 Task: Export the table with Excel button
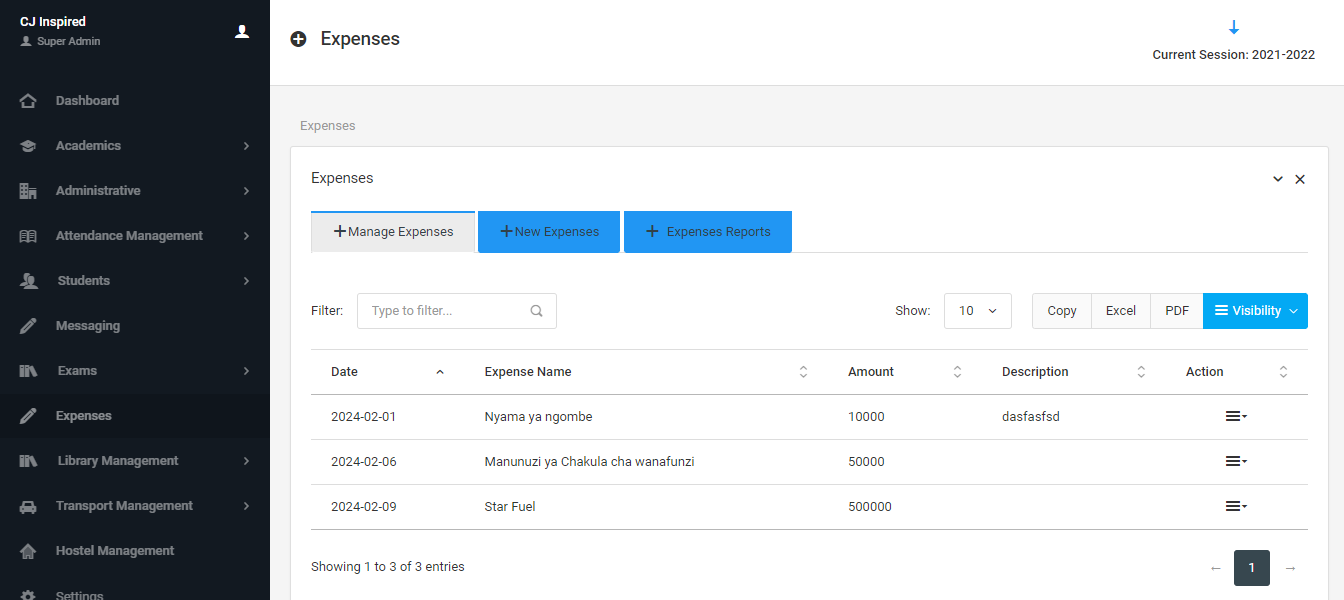point(1120,311)
